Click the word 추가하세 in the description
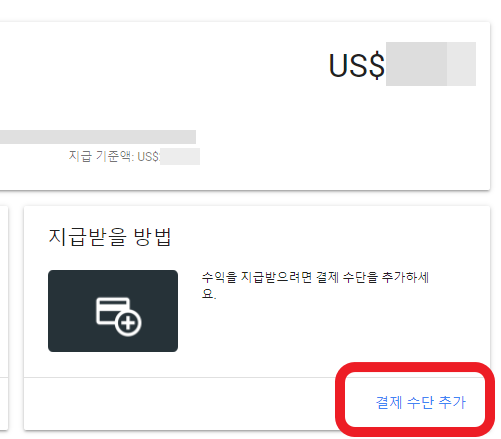This screenshot has width=501, height=439. 405,277
